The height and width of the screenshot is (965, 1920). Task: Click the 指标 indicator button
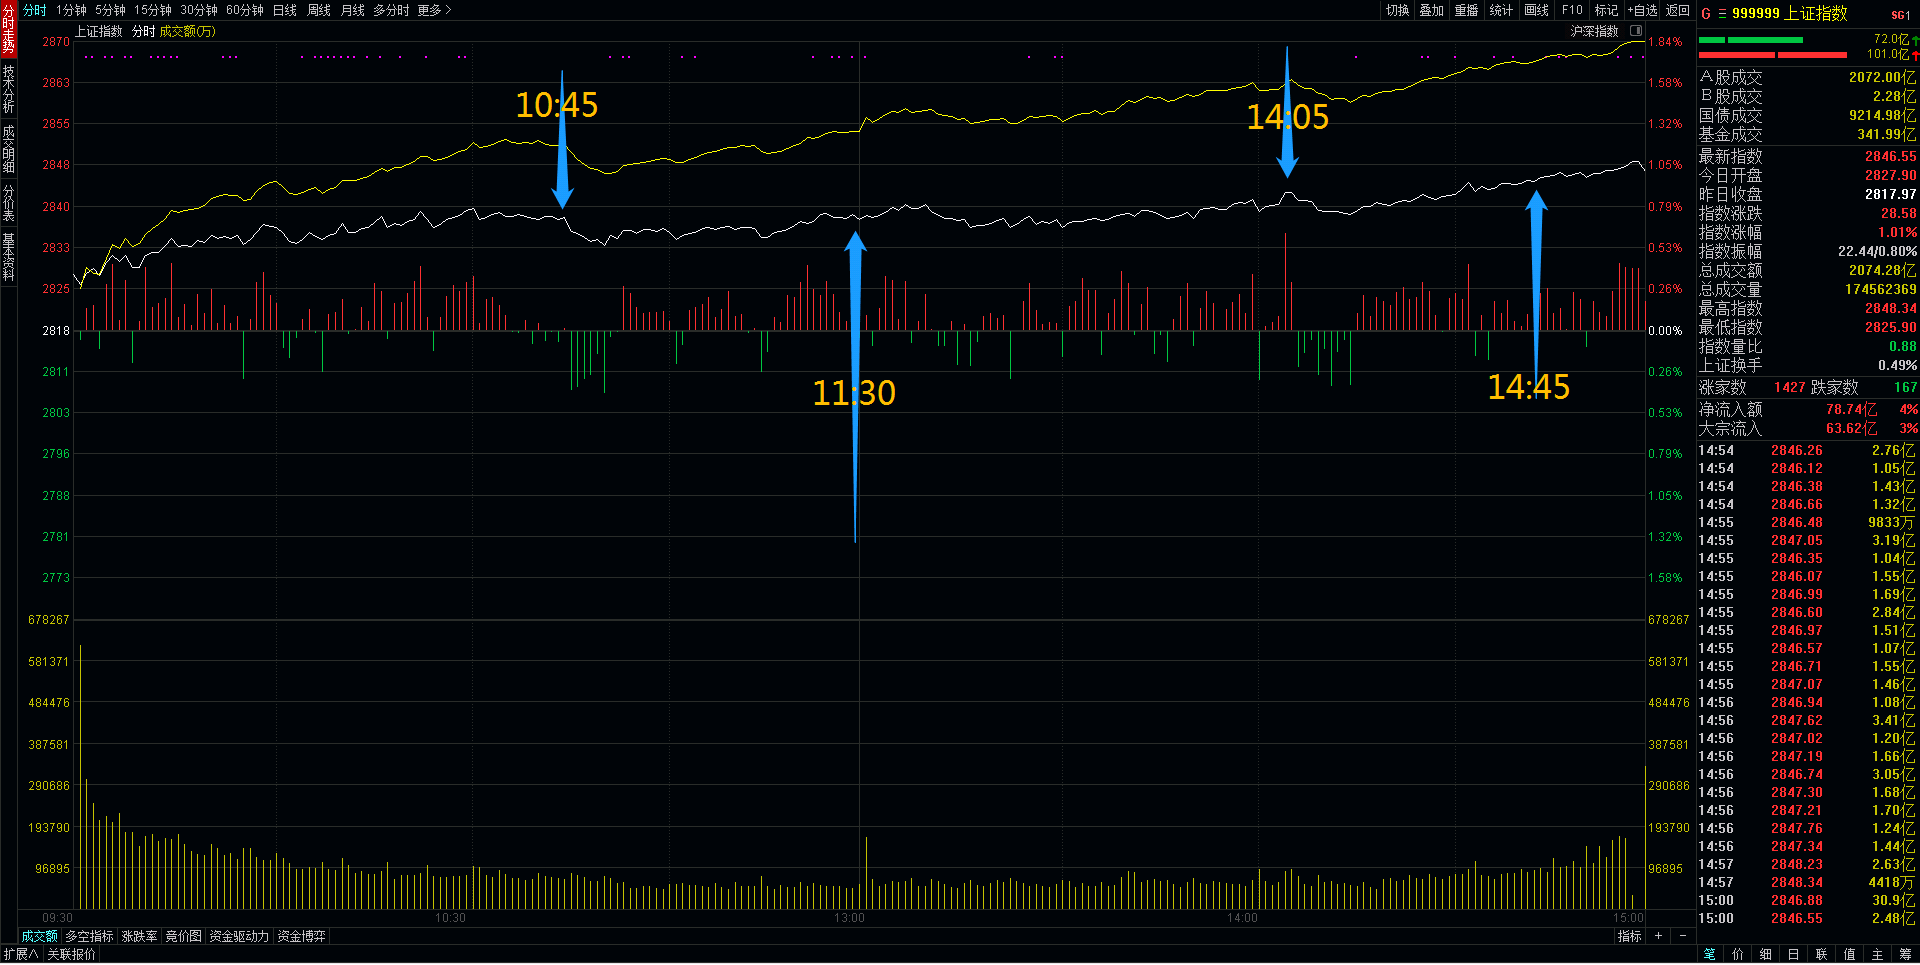pyautogui.click(x=1629, y=936)
